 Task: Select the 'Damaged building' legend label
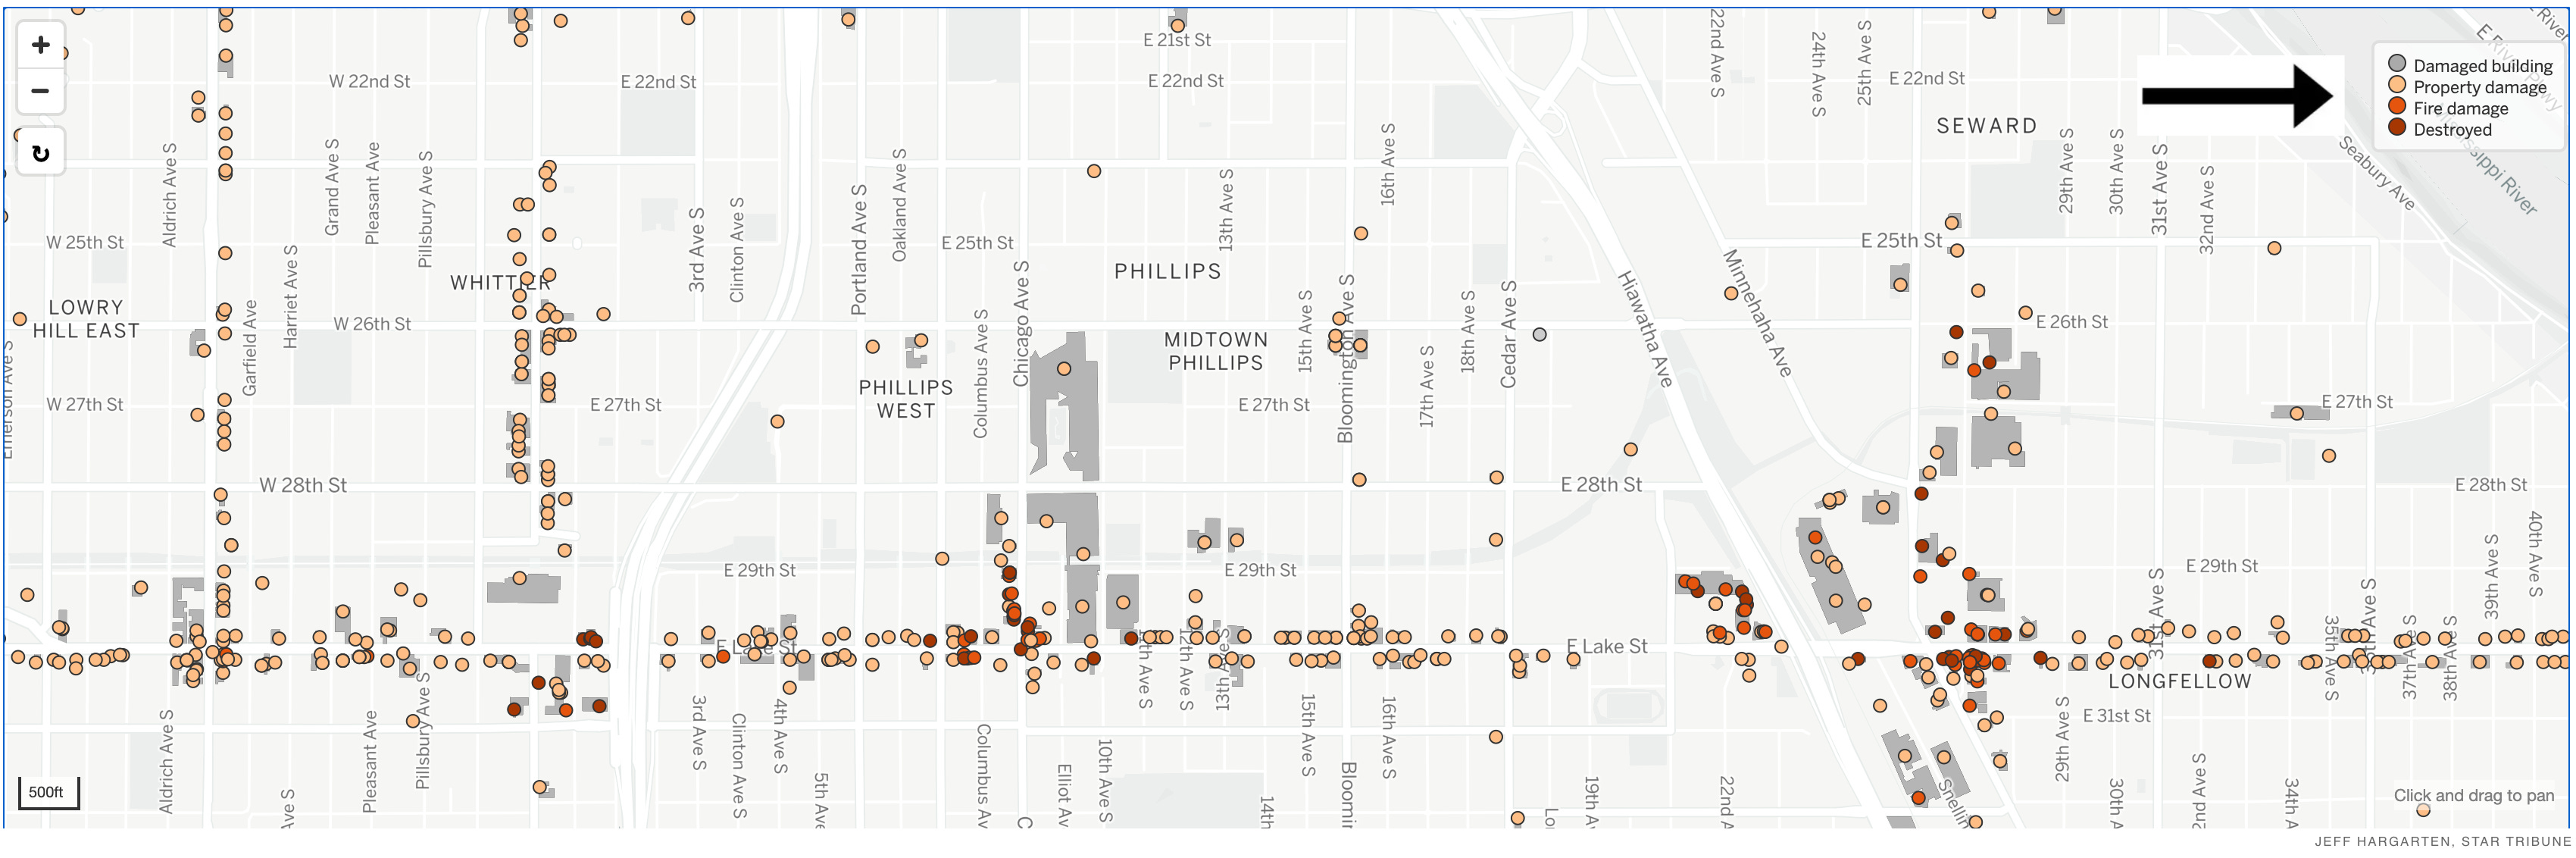click(2482, 66)
